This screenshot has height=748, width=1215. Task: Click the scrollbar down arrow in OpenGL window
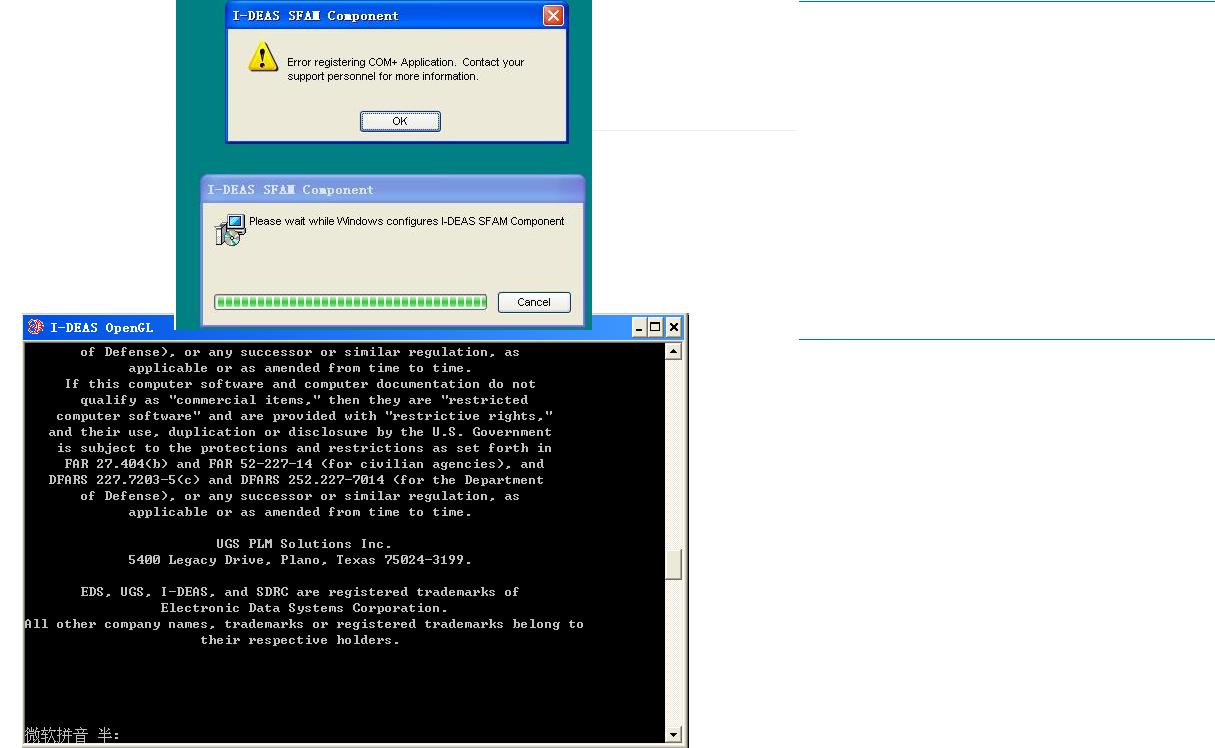coord(673,735)
